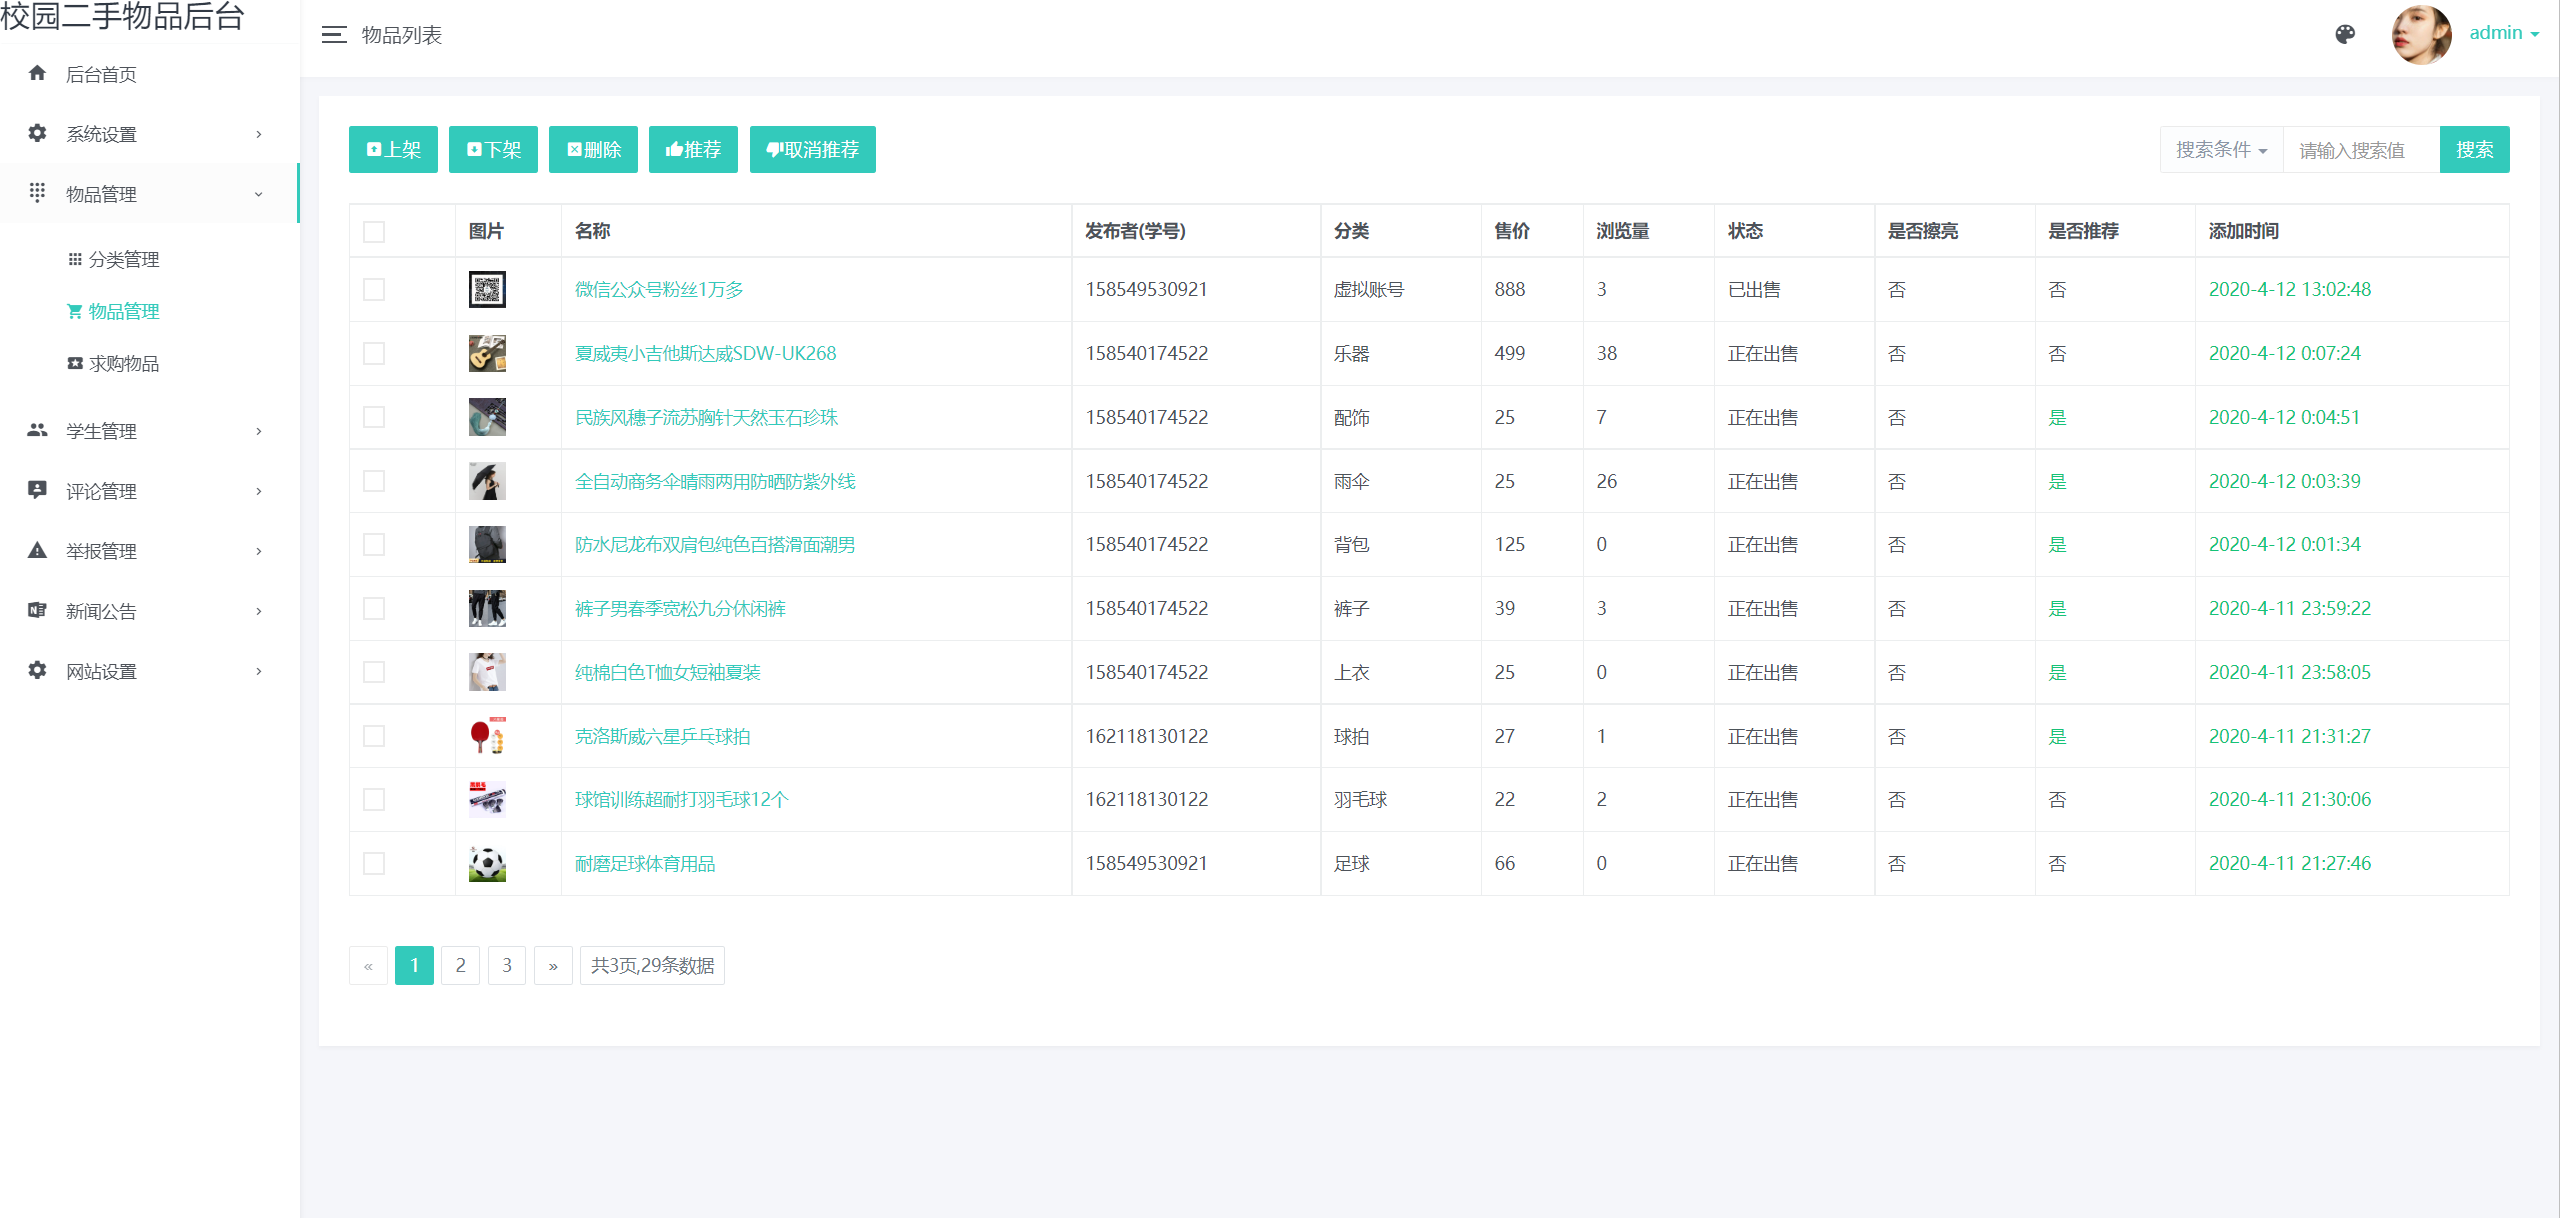Image resolution: width=2560 pixels, height=1218 pixels.
Task: Open 分类管理 submenu item
Action: point(123,260)
